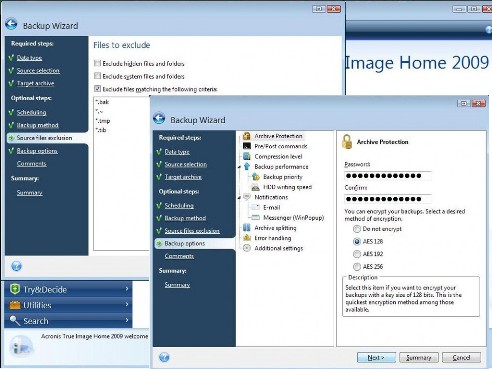Open Backup method step in front wizard

tap(185, 218)
